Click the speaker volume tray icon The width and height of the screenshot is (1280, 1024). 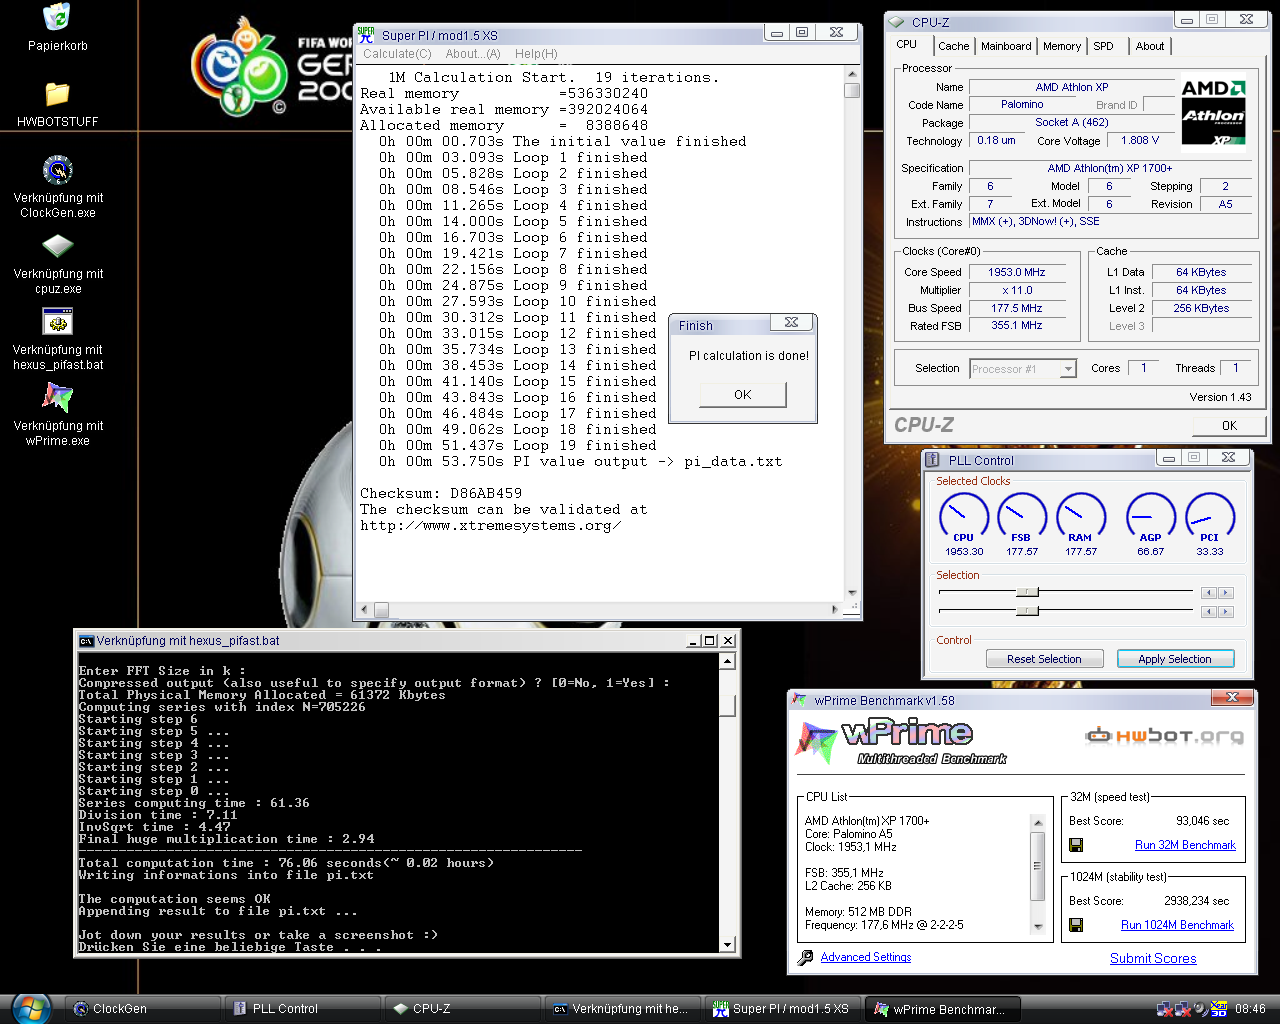pyautogui.click(x=1201, y=1009)
